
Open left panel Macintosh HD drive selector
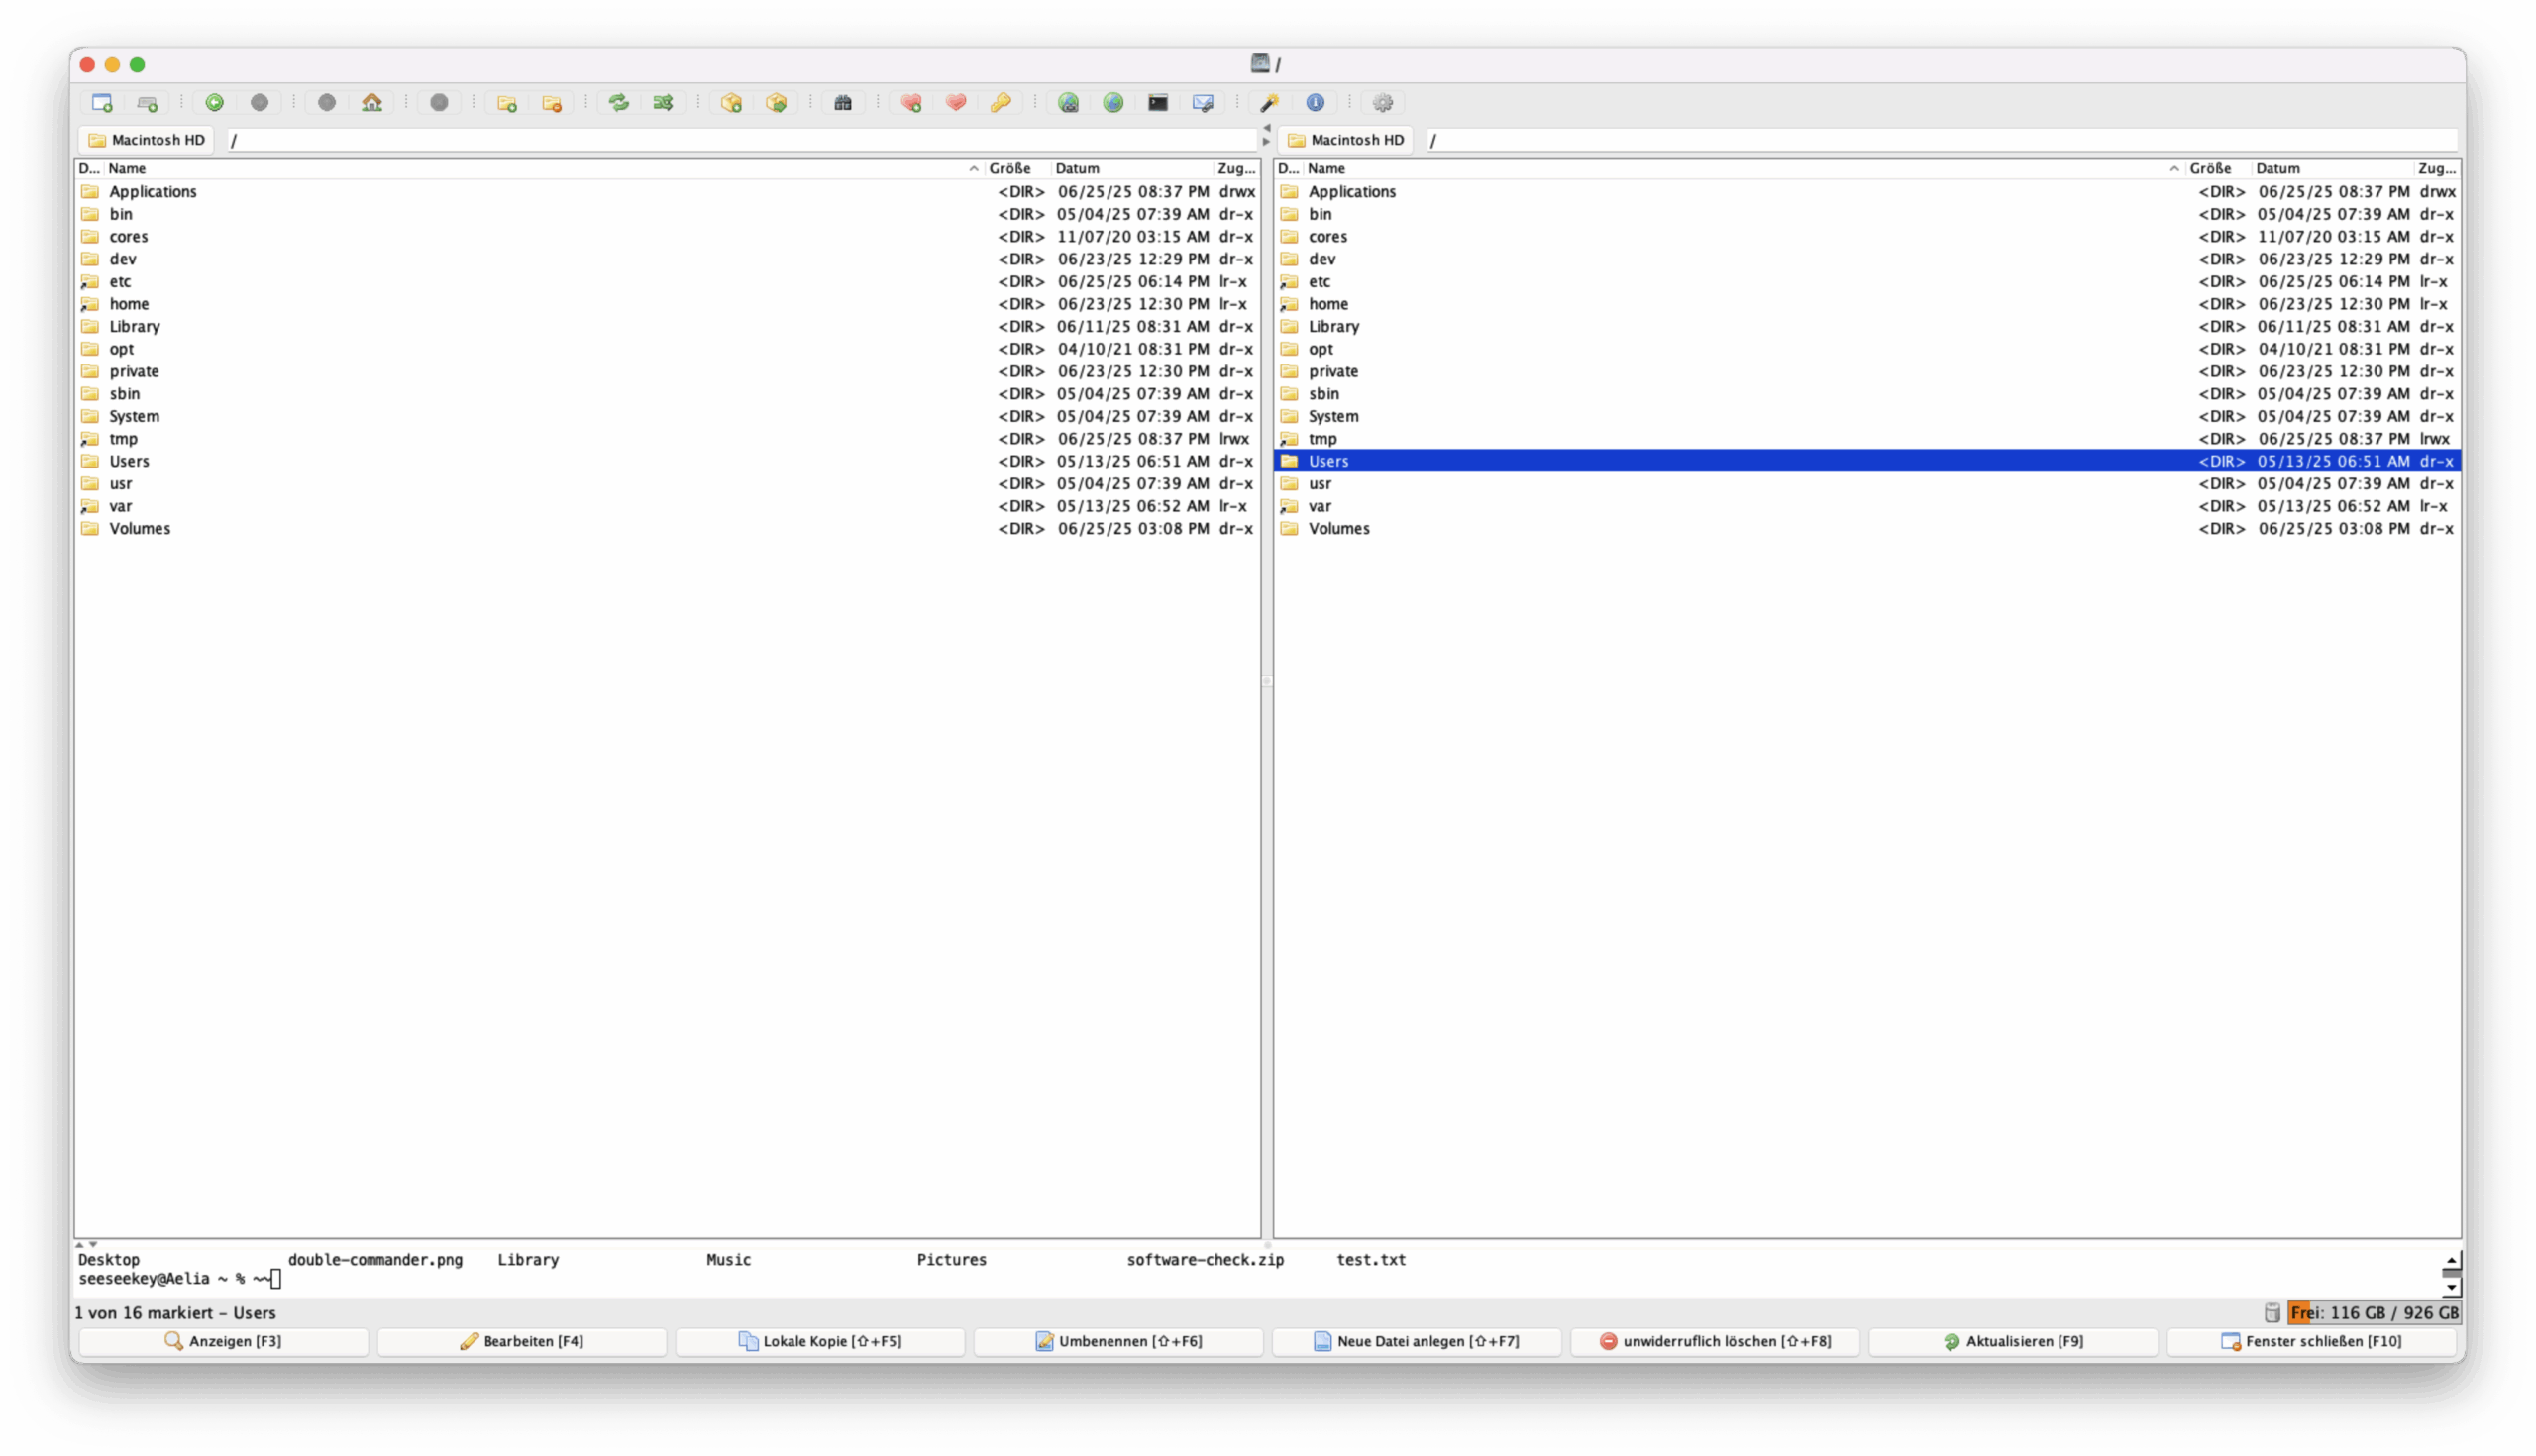[x=147, y=140]
